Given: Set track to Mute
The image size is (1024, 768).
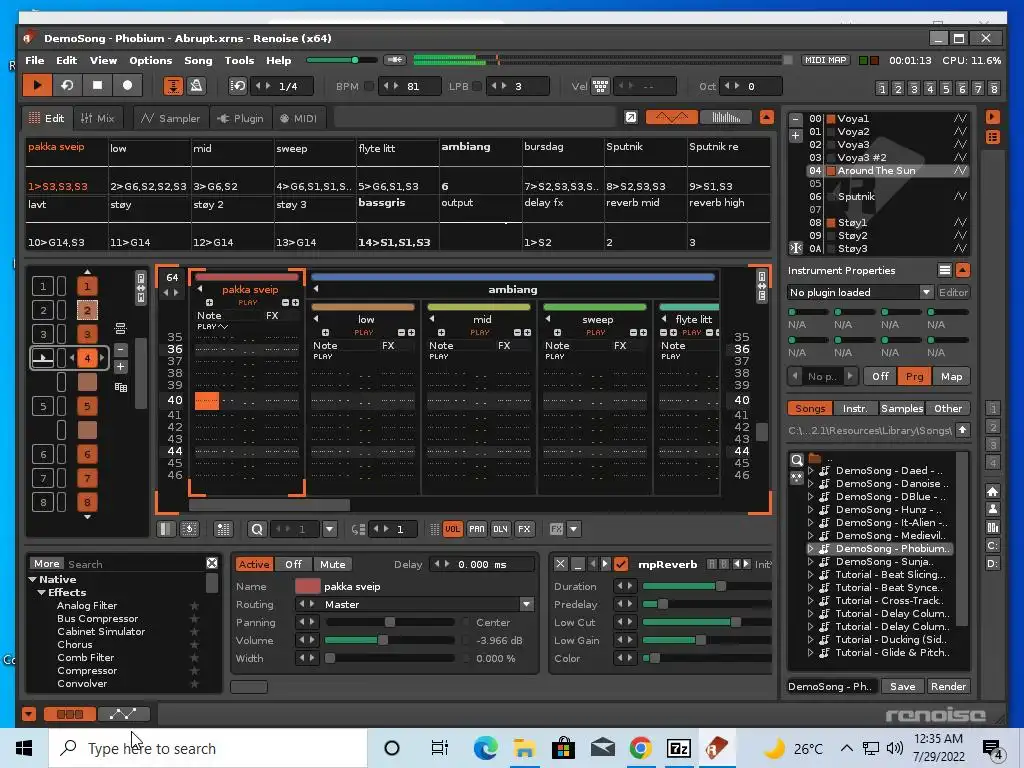Looking at the screenshot, I should pyautogui.click(x=332, y=564).
